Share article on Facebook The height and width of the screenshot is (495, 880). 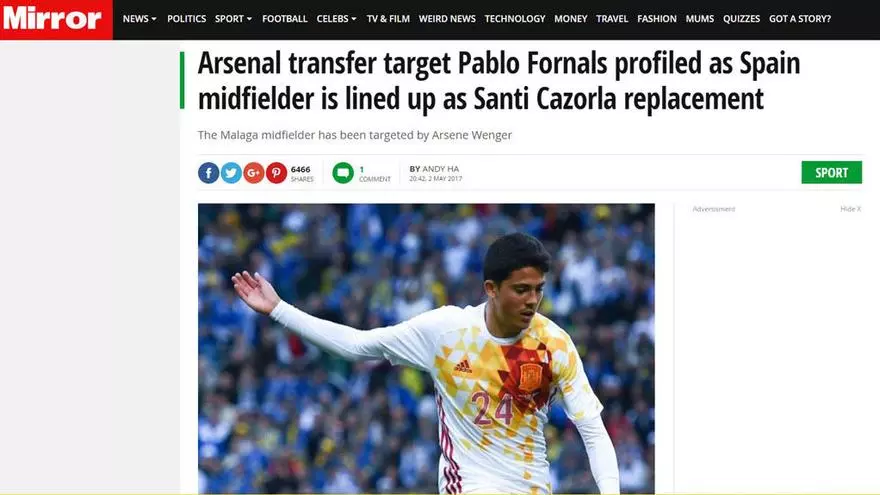click(x=208, y=173)
